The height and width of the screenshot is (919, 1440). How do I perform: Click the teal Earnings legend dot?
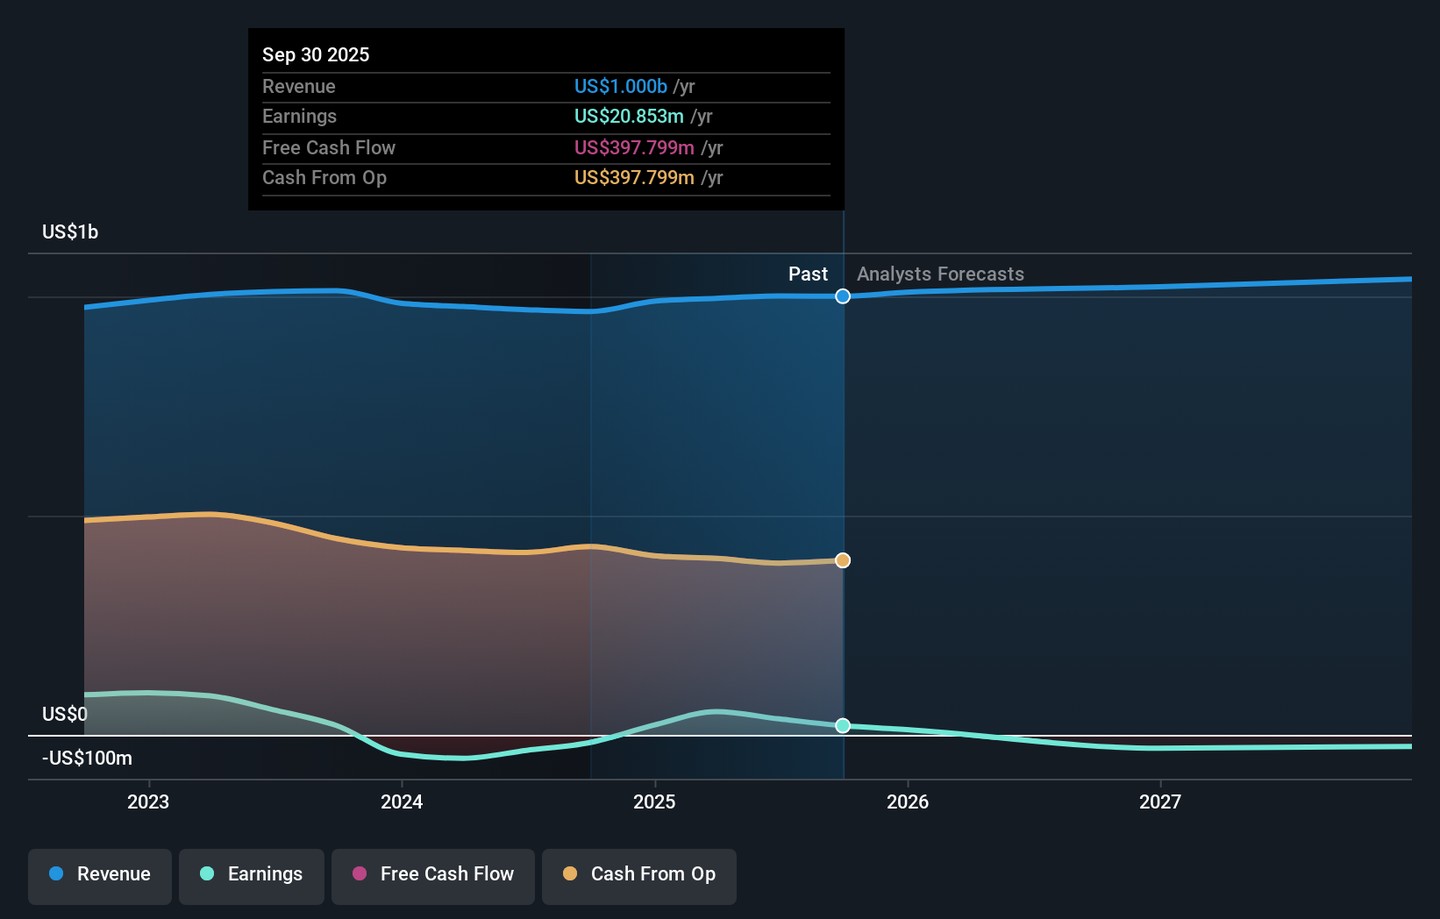coord(207,874)
